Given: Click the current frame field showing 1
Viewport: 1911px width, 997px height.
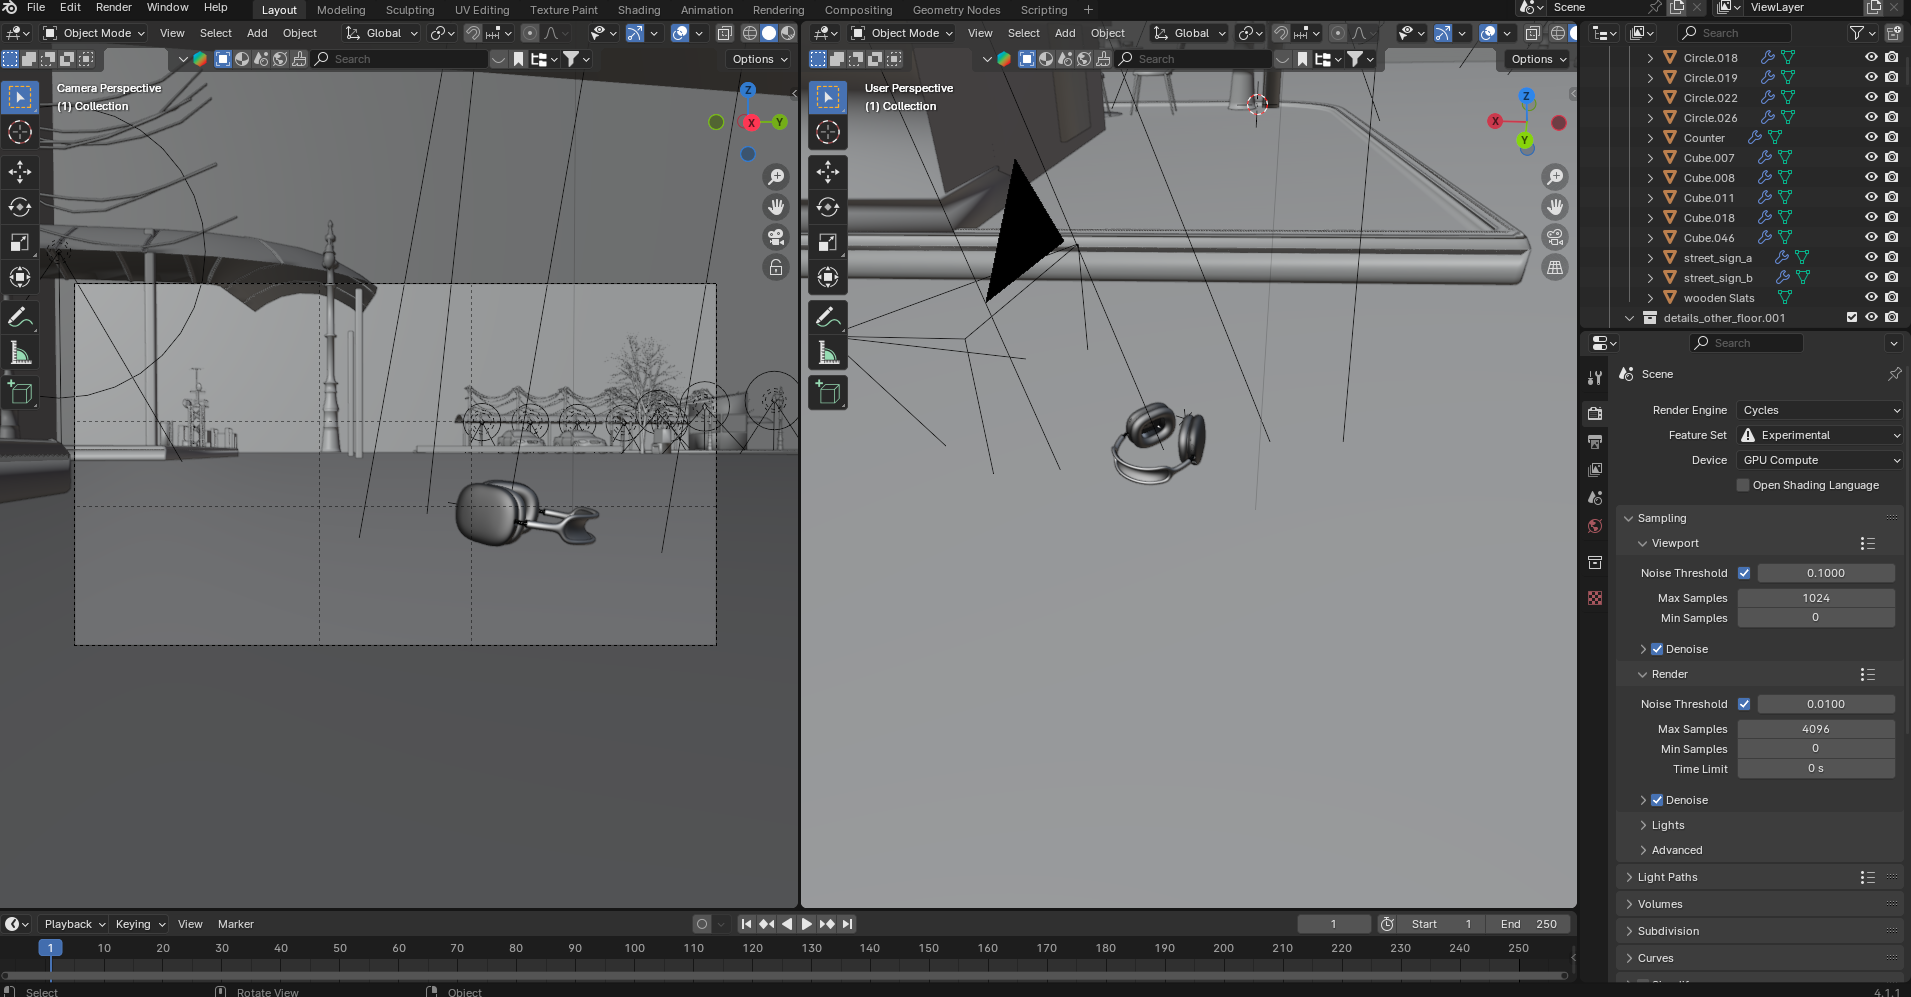Looking at the screenshot, I should (1334, 923).
